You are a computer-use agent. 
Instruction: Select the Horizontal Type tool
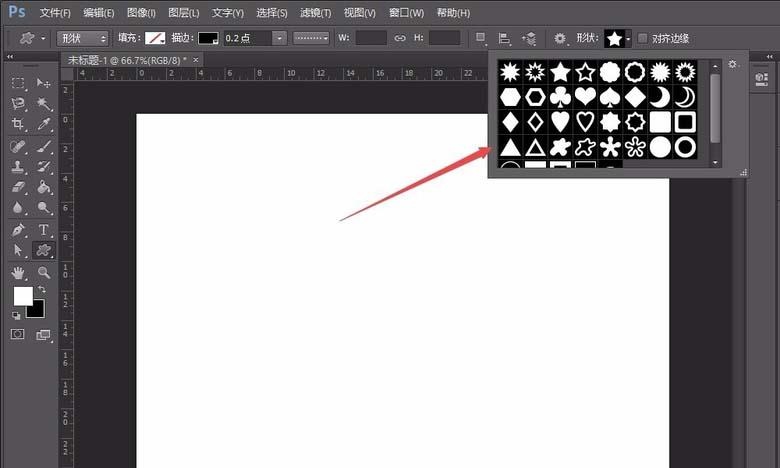click(x=43, y=230)
